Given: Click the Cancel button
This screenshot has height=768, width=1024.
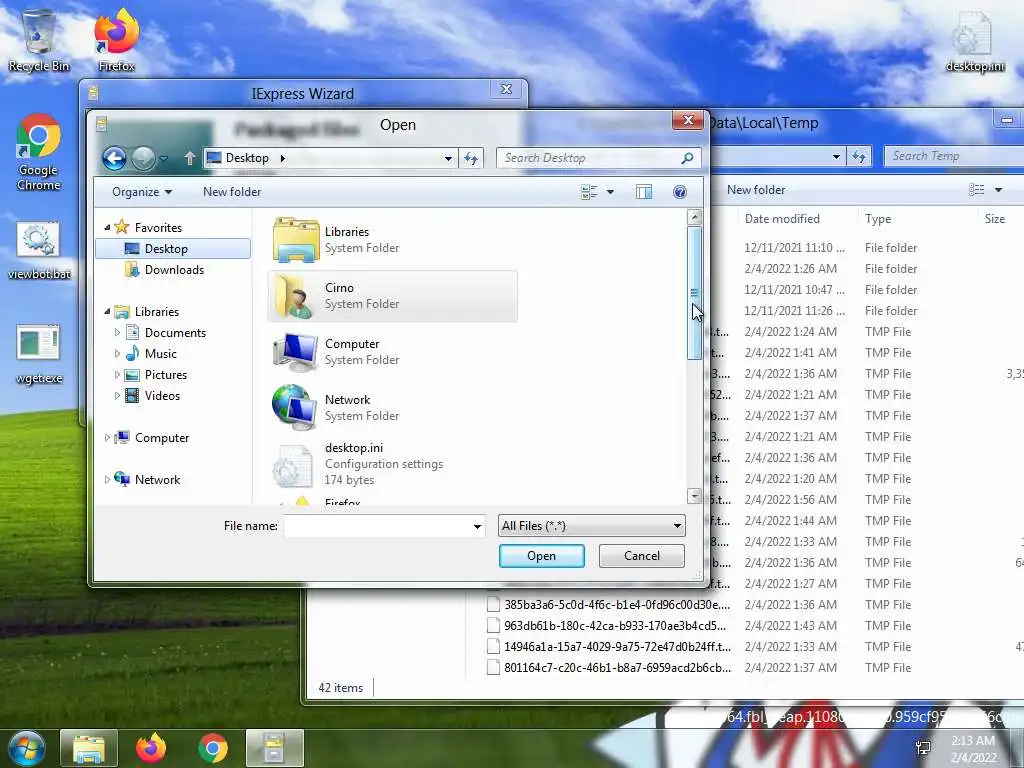Looking at the screenshot, I should point(641,556).
